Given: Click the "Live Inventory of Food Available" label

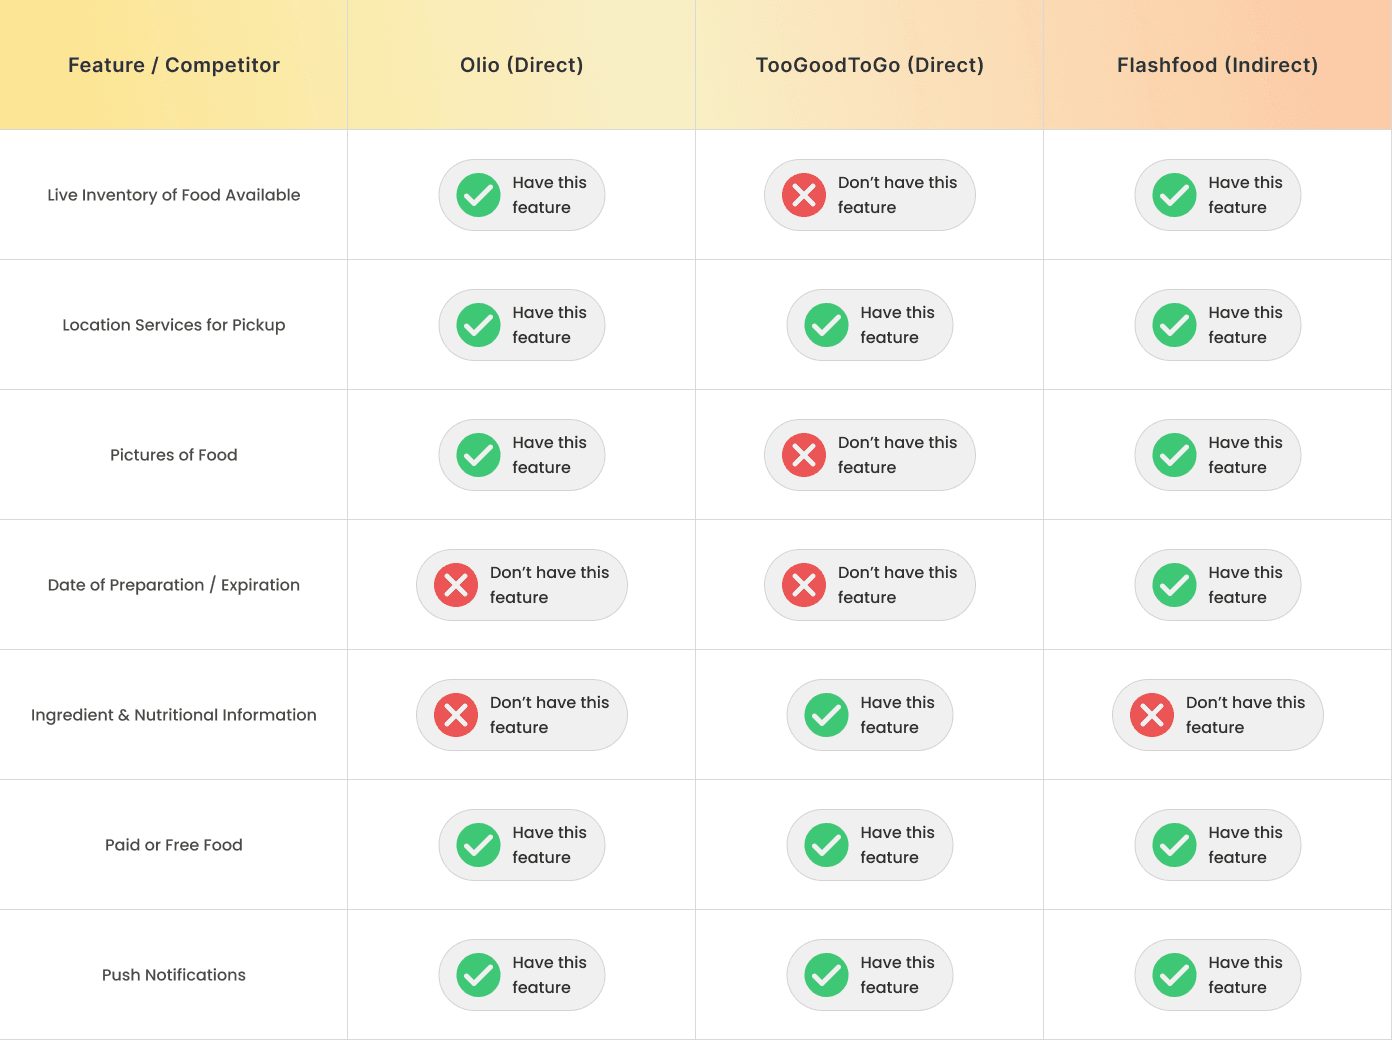Looking at the screenshot, I should click(174, 195).
